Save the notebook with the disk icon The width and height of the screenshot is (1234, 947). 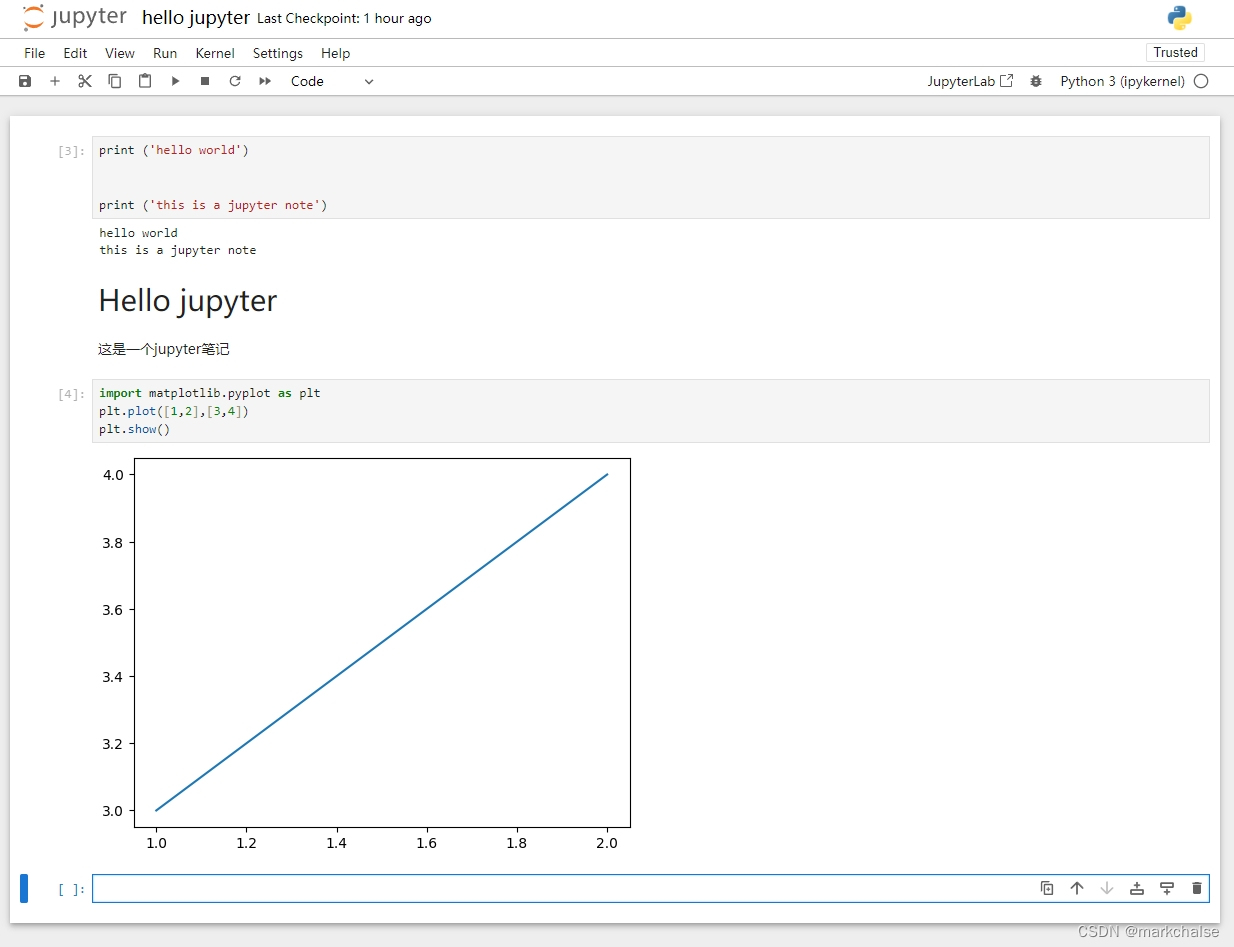pyautogui.click(x=25, y=81)
